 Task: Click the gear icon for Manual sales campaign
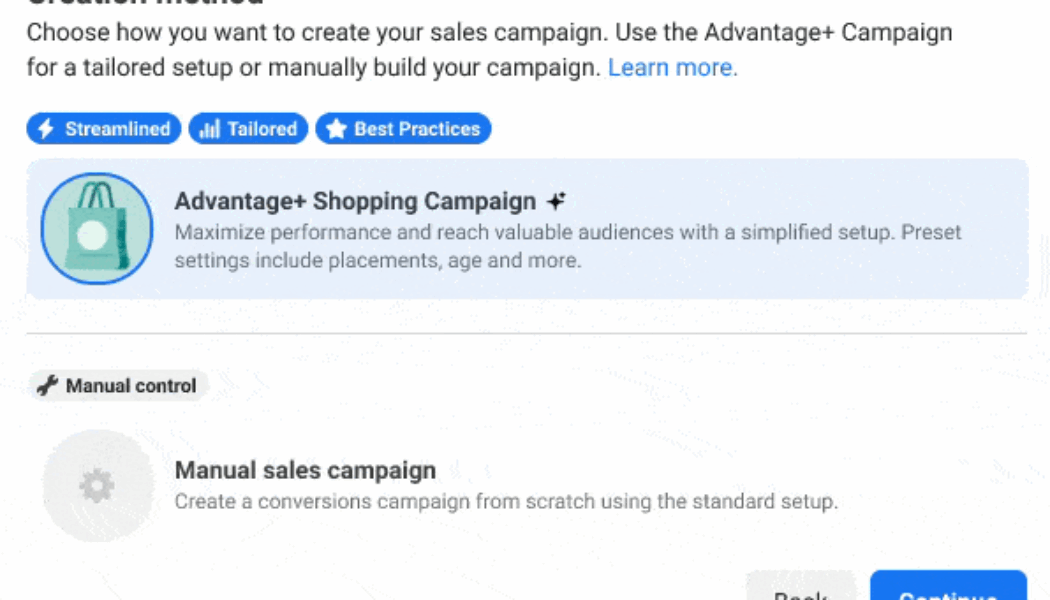(96, 484)
